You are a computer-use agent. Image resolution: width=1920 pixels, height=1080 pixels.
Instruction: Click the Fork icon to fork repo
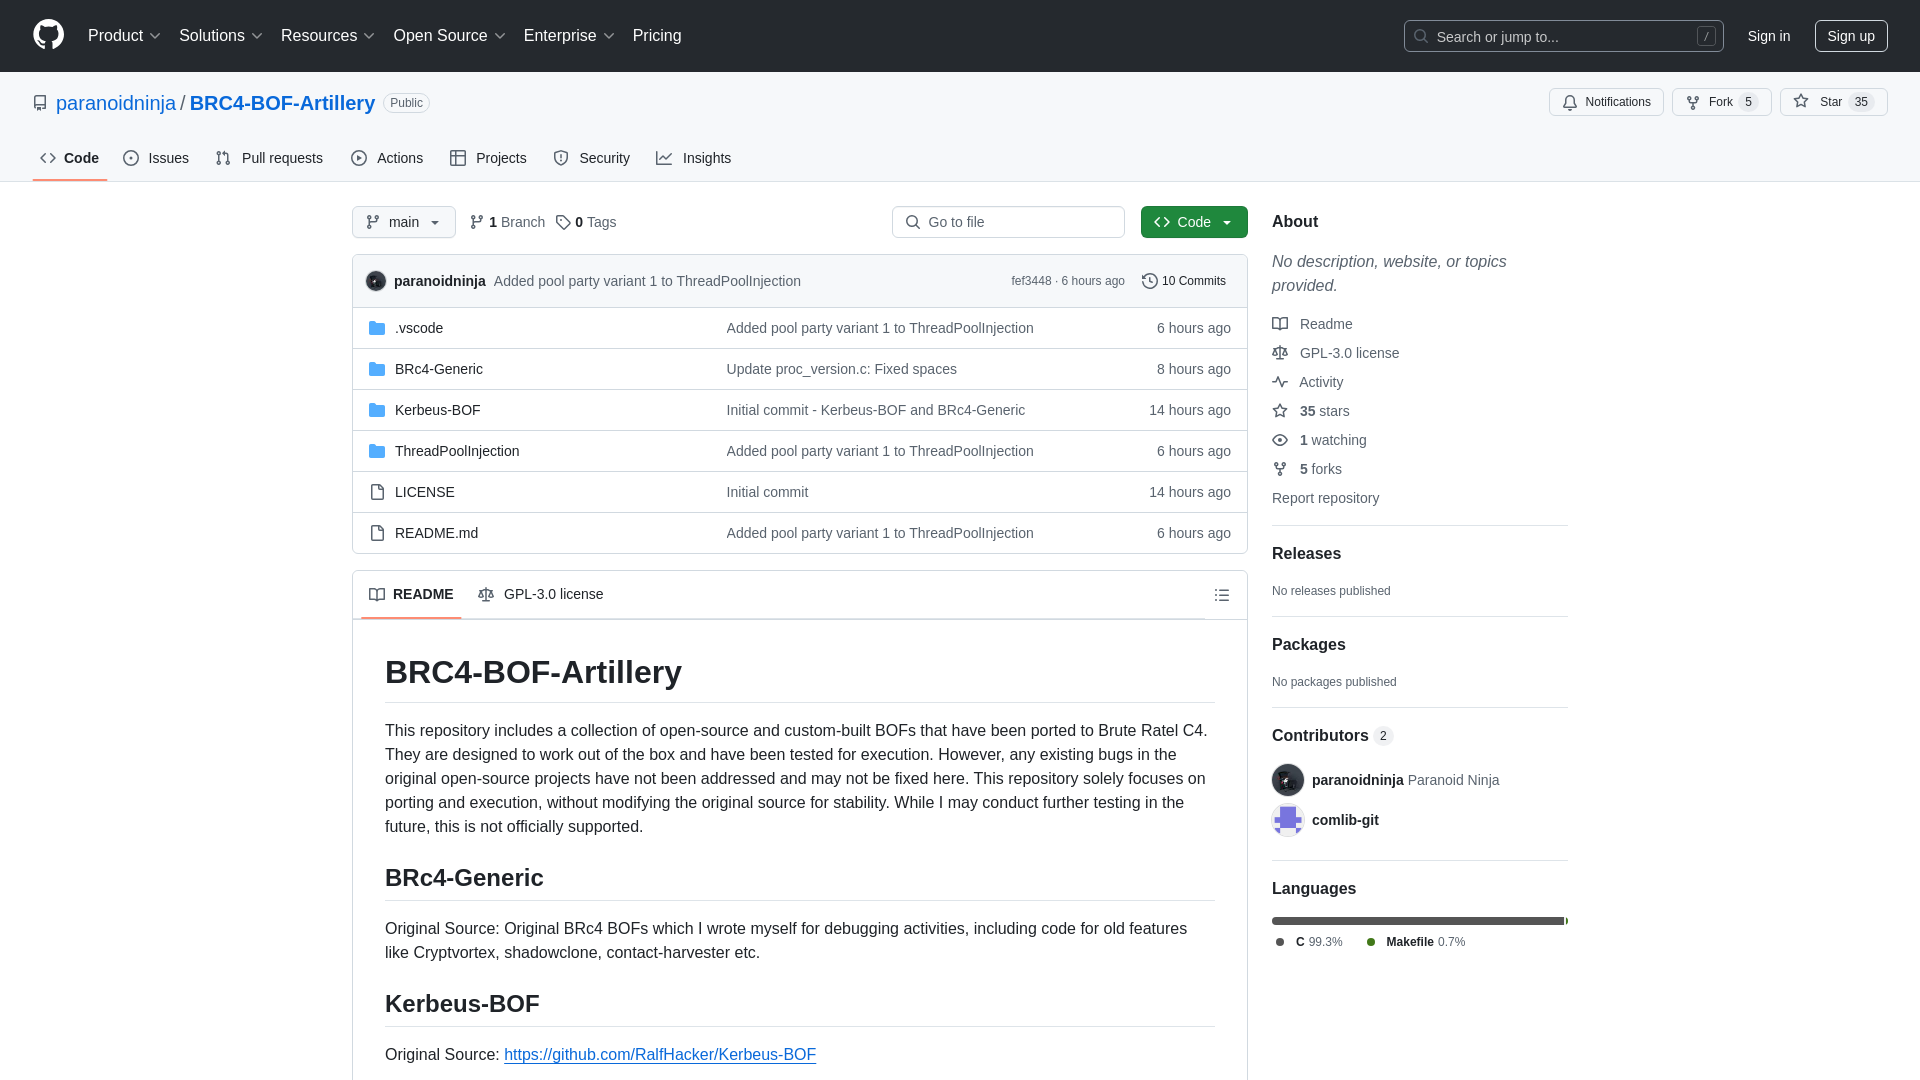(1693, 102)
